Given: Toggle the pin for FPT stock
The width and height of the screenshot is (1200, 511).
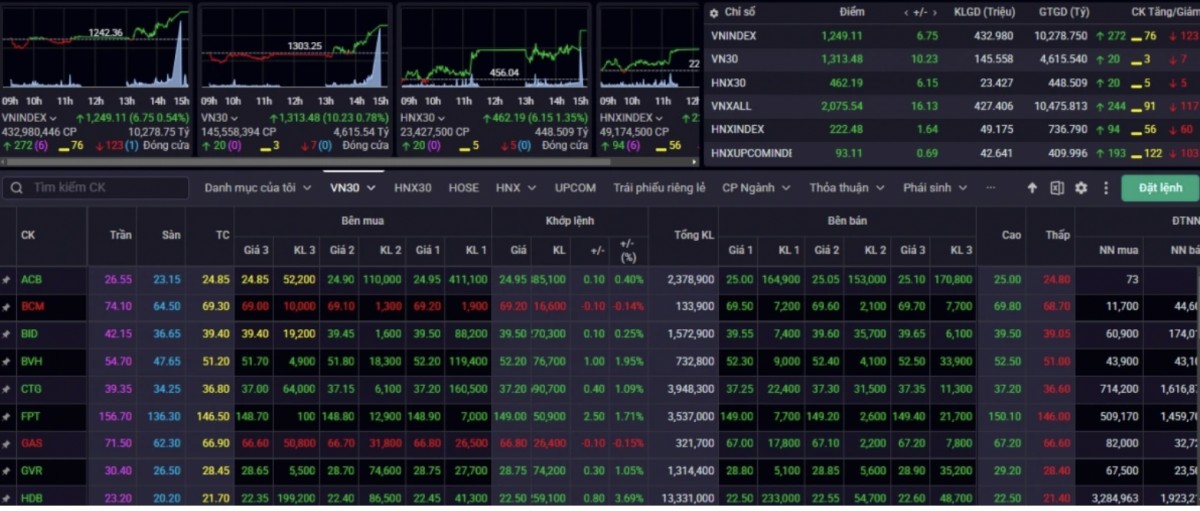Looking at the screenshot, I should pyautogui.click(x=7, y=415).
